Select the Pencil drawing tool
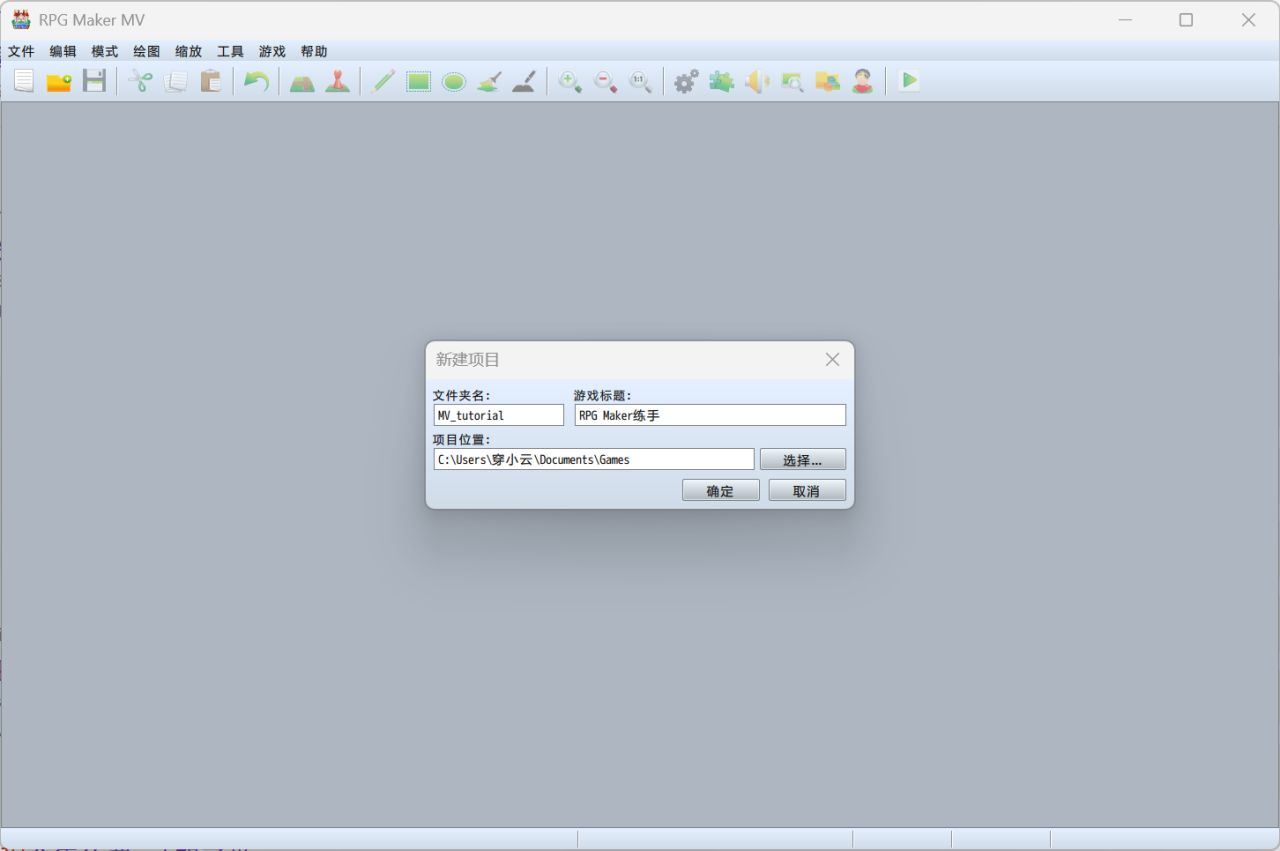Image resolution: width=1280 pixels, height=851 pixels. (383, 81)
